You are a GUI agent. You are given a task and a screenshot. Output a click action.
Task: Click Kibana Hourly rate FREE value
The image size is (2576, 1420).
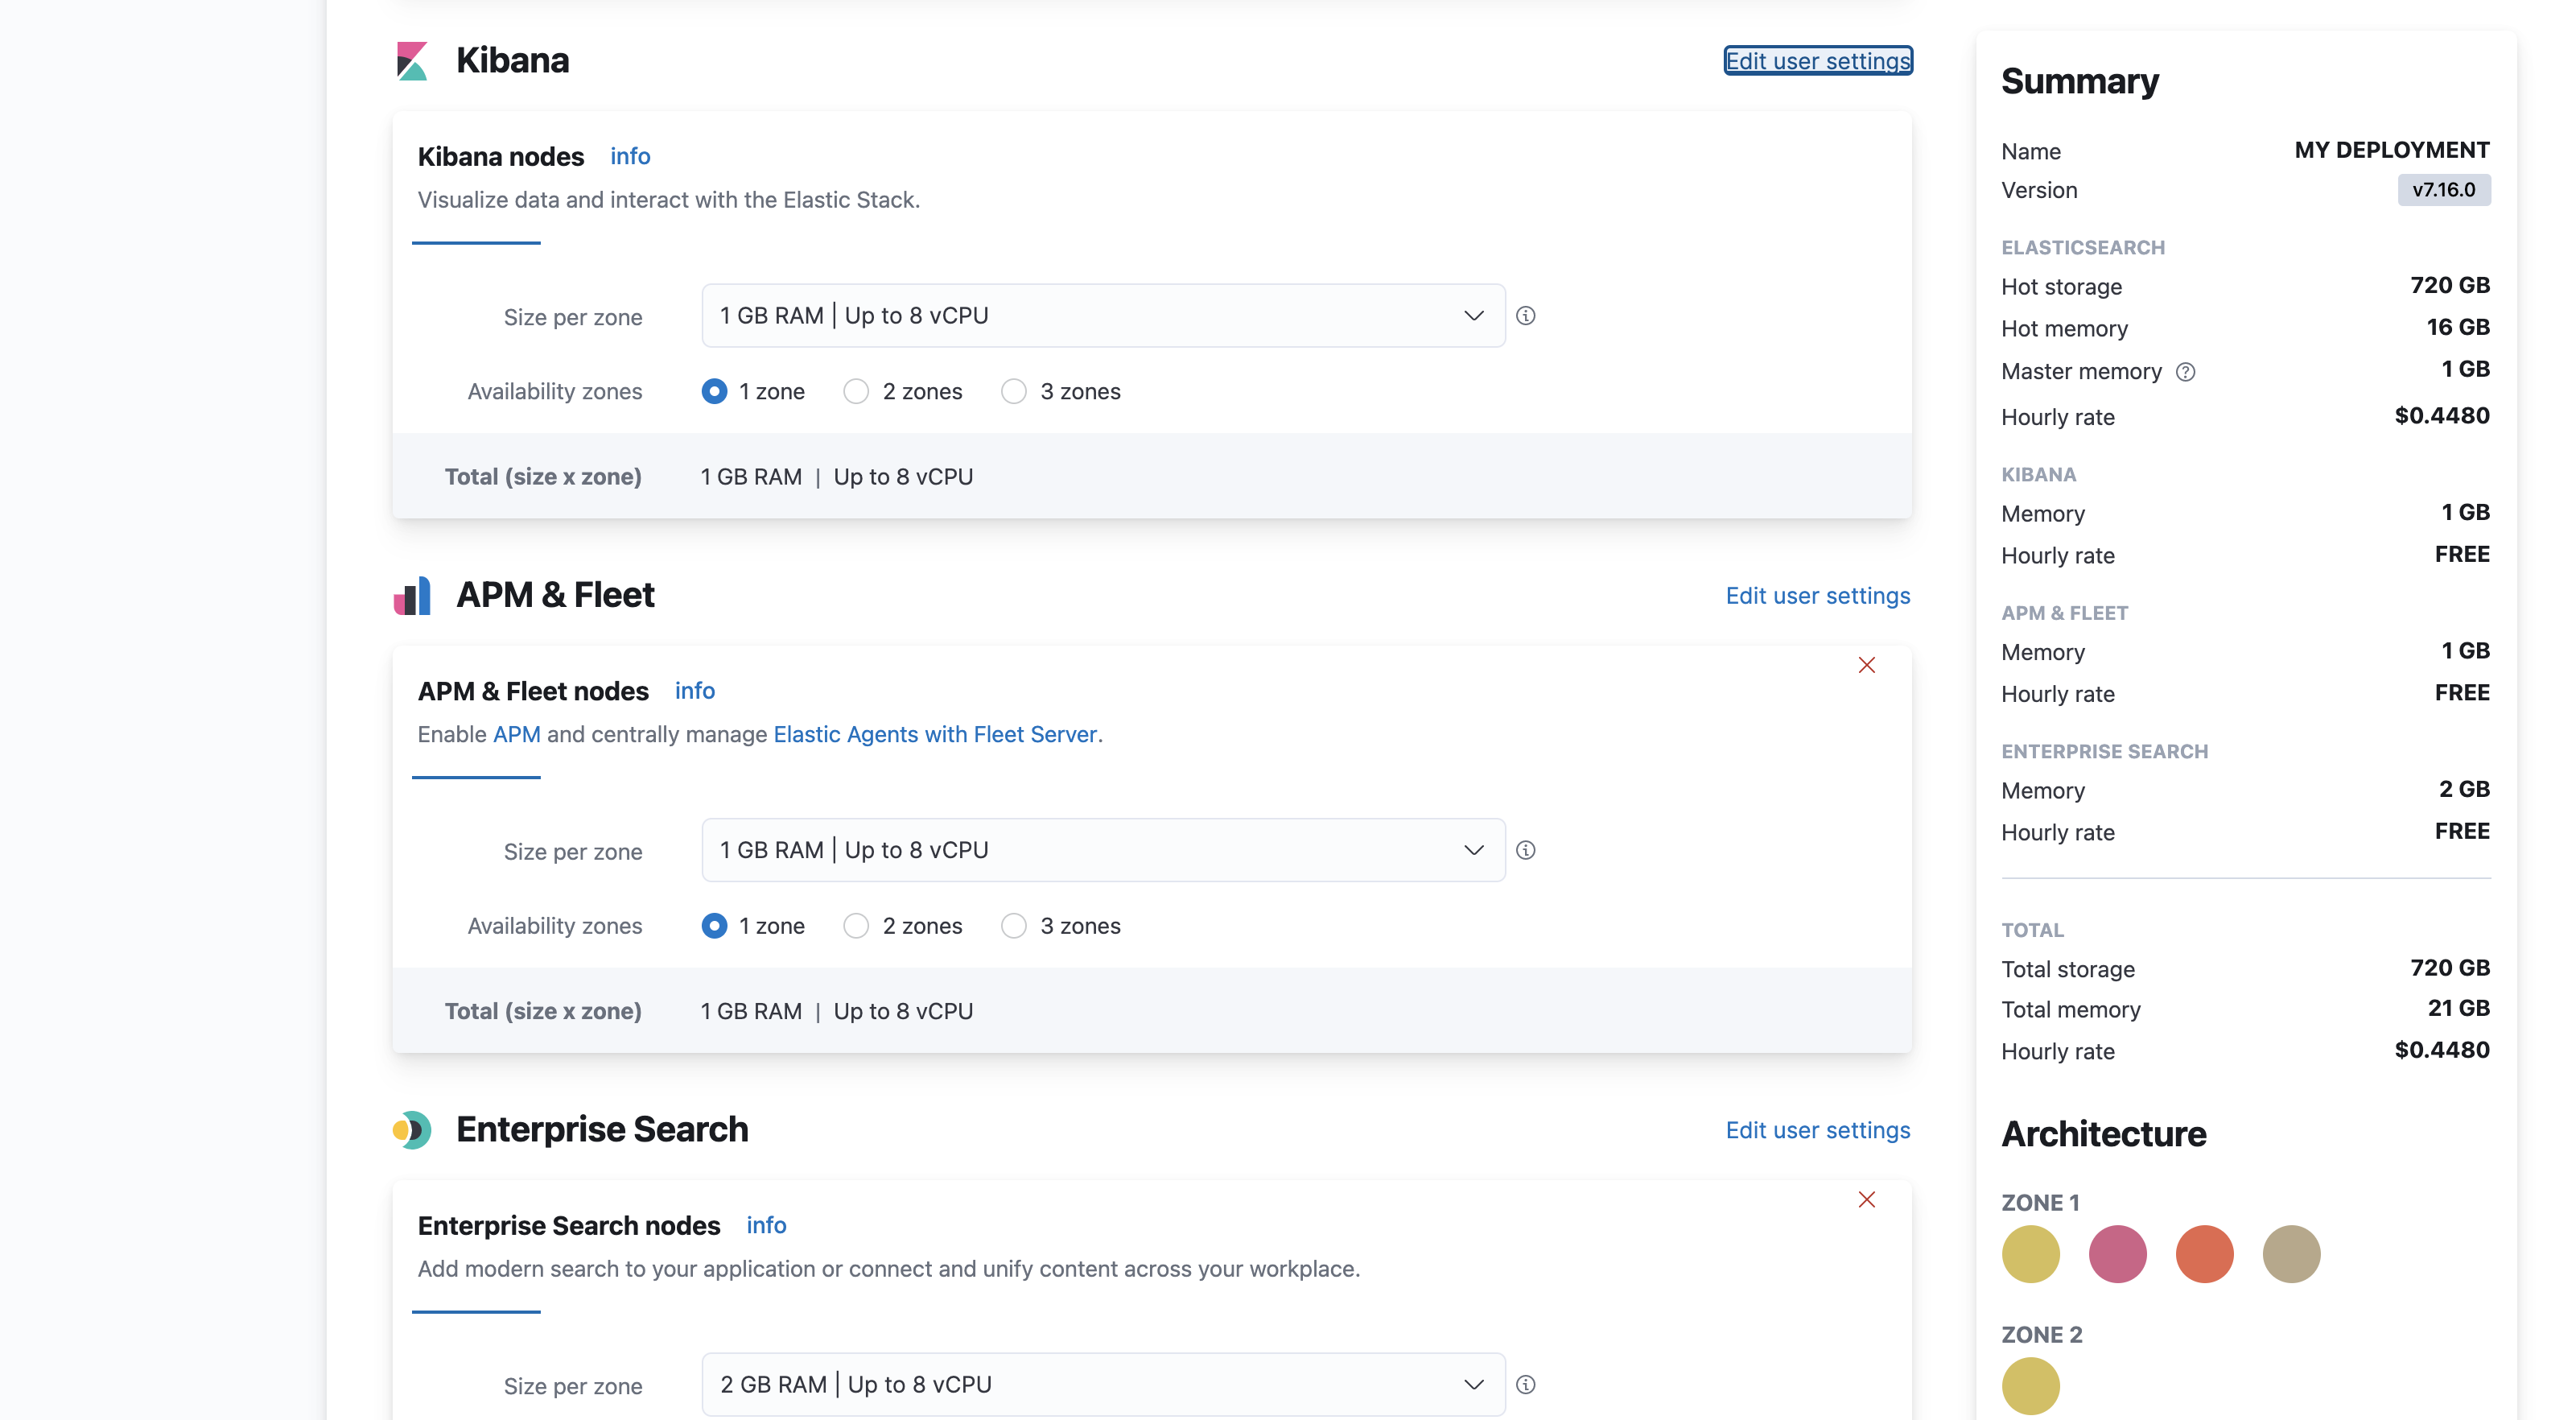(2462, 554)
